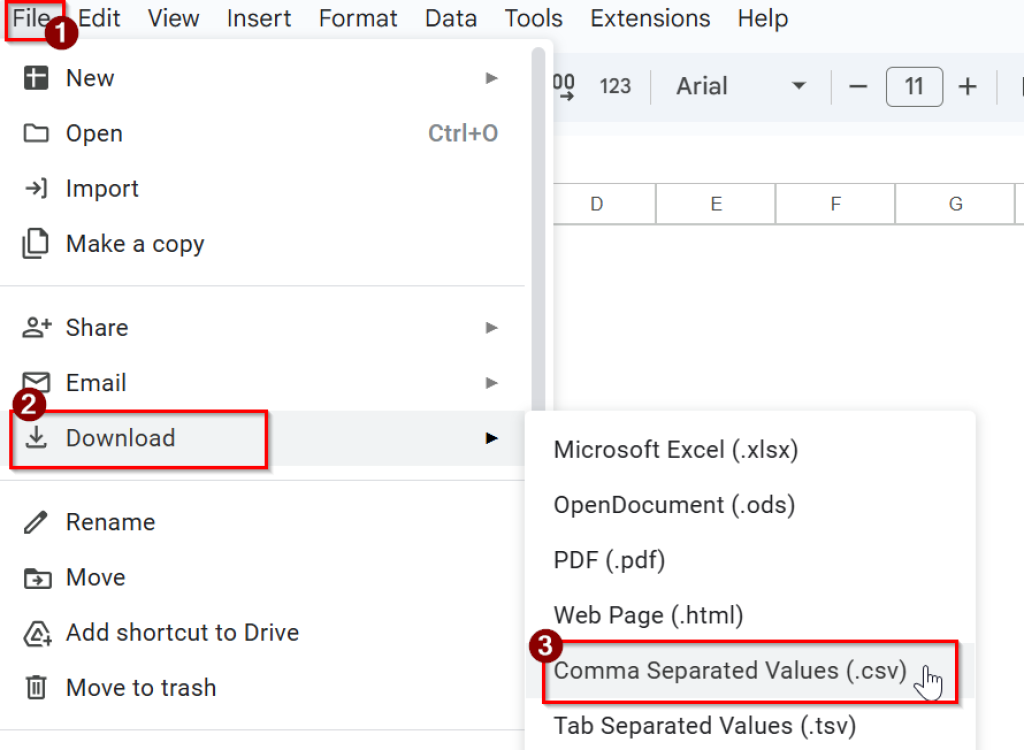Click the Import arrow icon
This screenshot has height=750, width=1024.
click(x=36, y=188)
